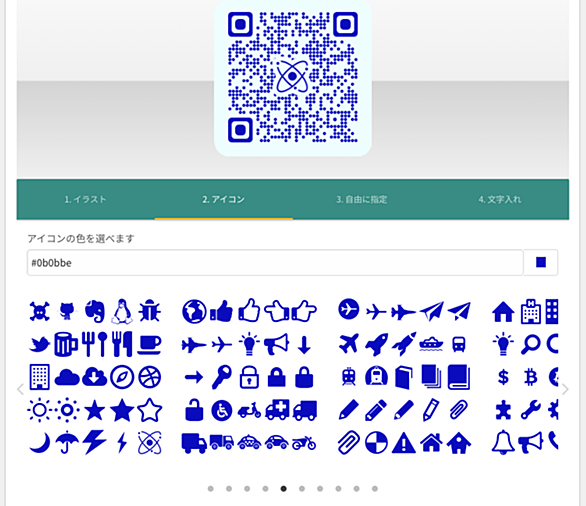
Task: Switch to the 1. イラスト tab
Action: 86,199
